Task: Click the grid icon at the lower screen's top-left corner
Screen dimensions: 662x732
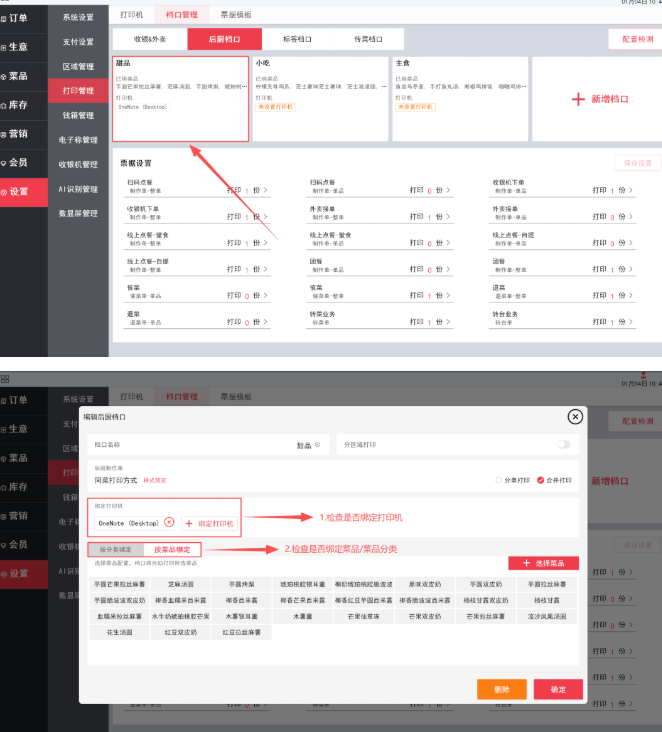Action: [x=5, y=379]
